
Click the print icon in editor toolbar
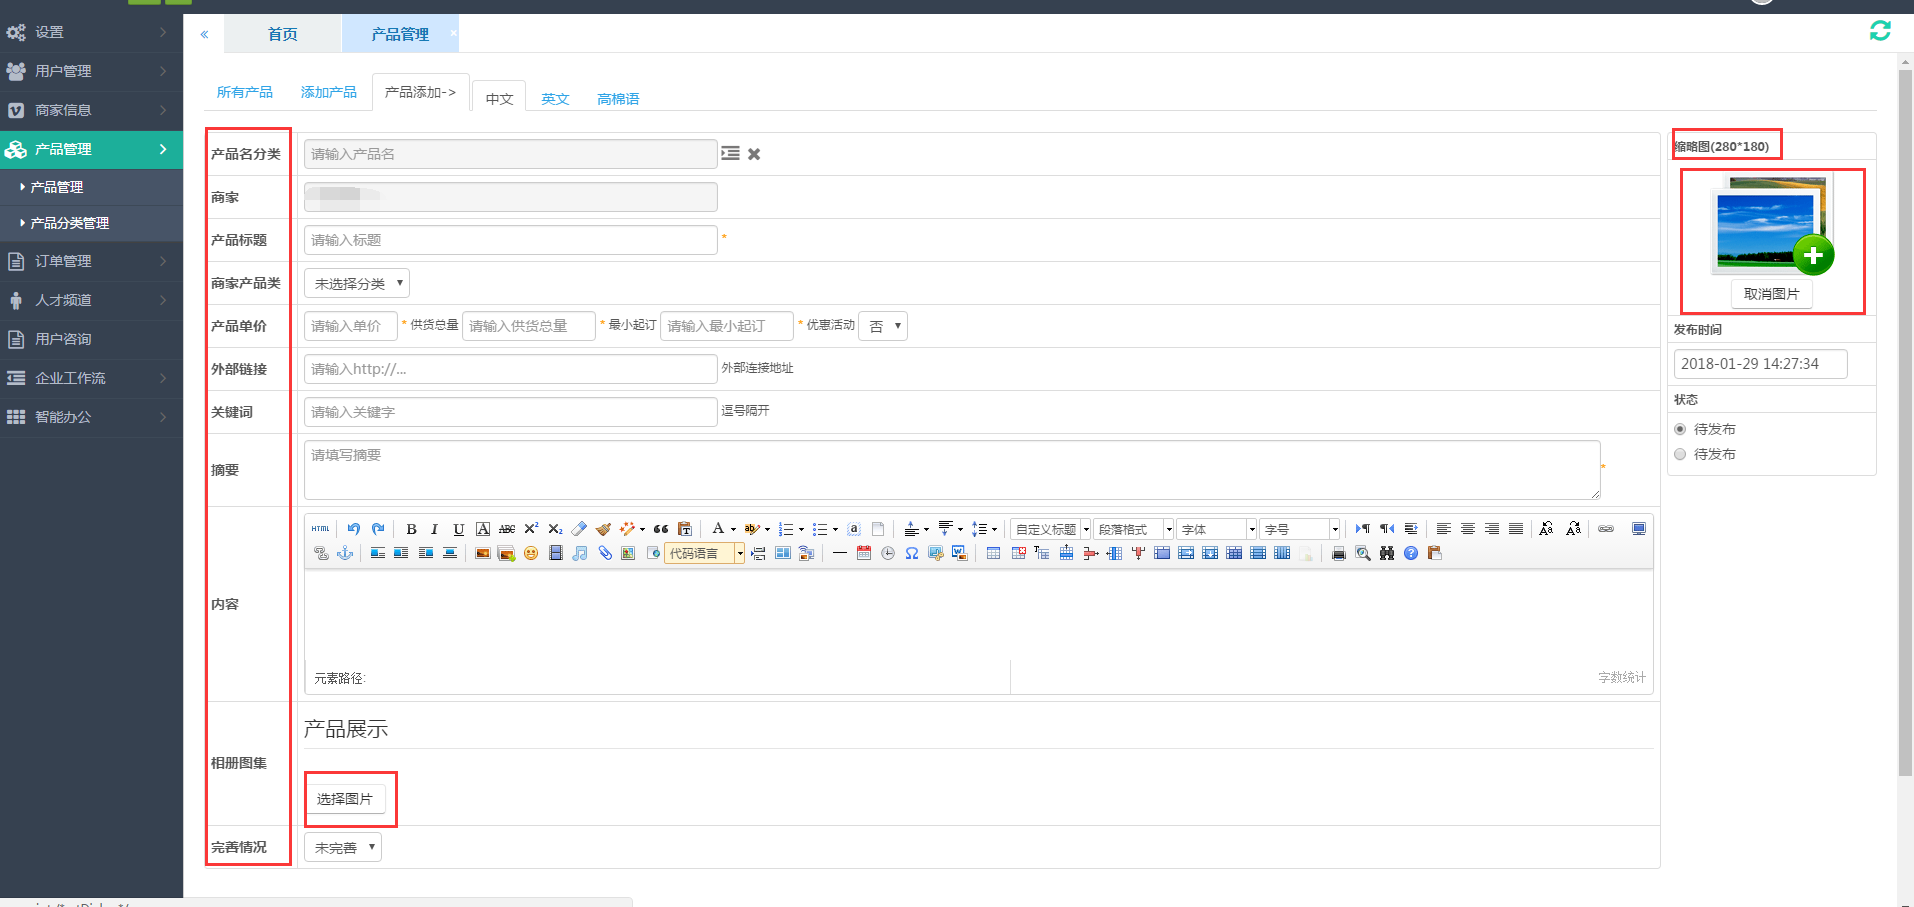click(1338, 553)
